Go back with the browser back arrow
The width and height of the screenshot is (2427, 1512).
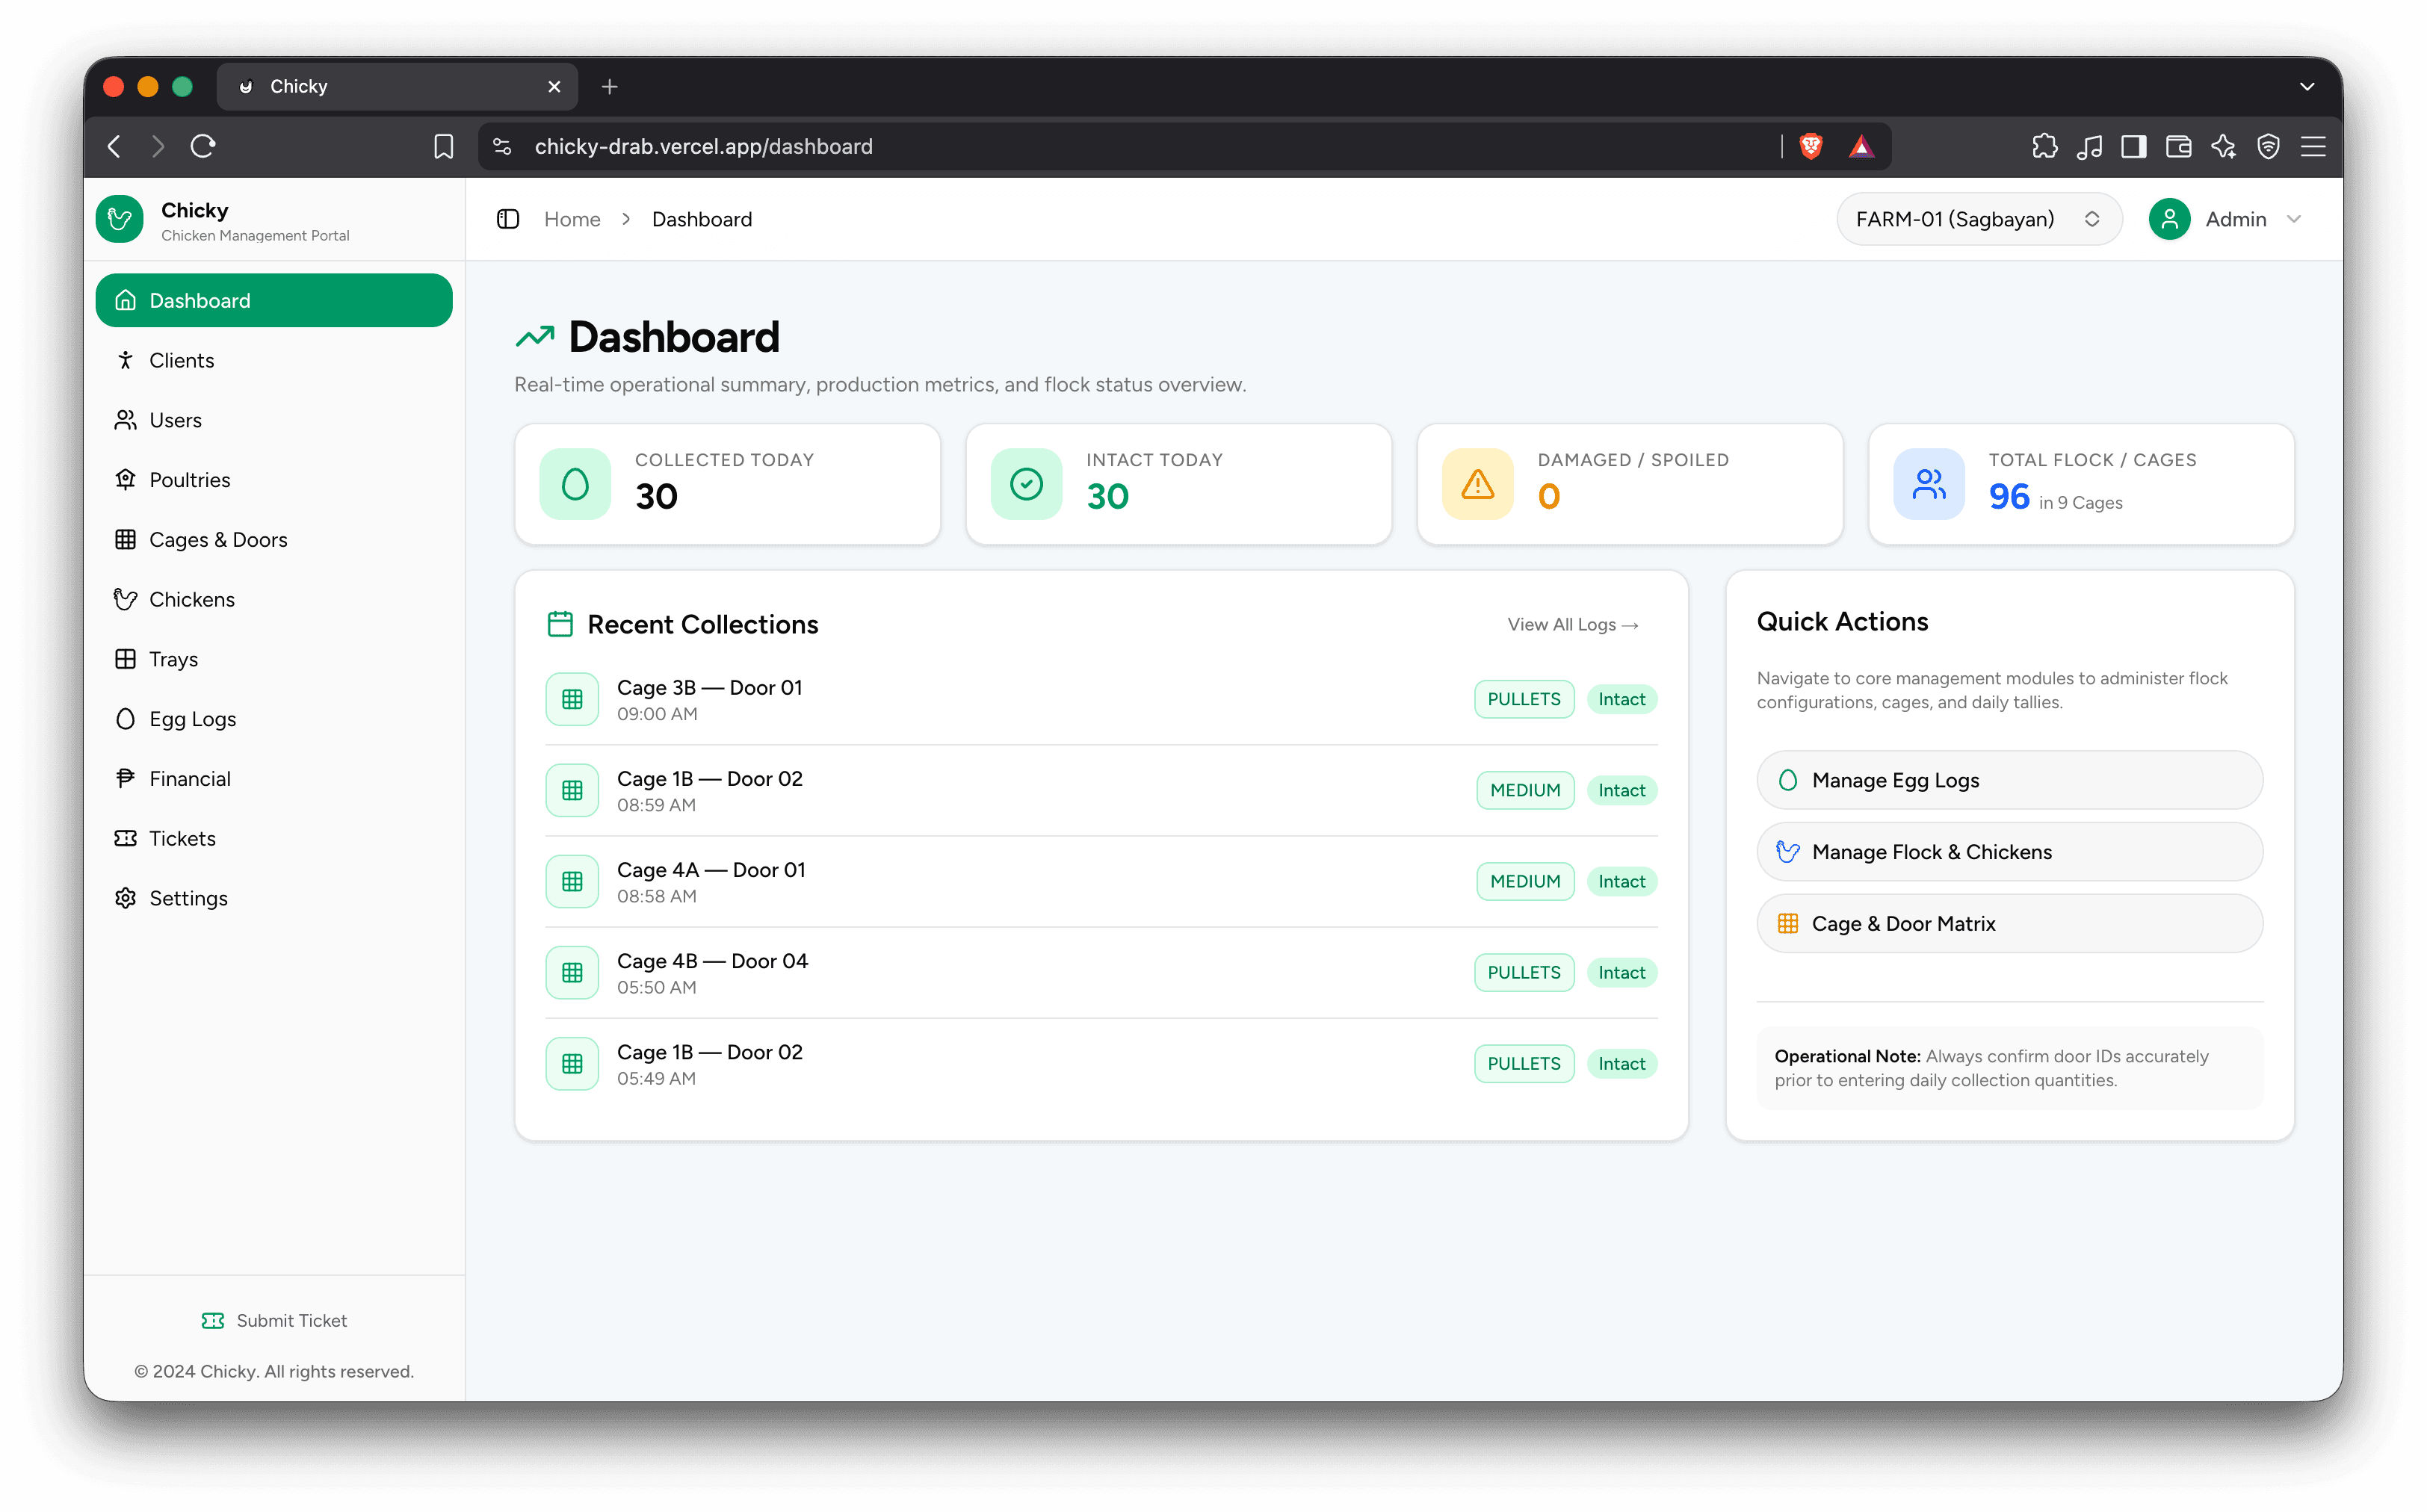115,146
